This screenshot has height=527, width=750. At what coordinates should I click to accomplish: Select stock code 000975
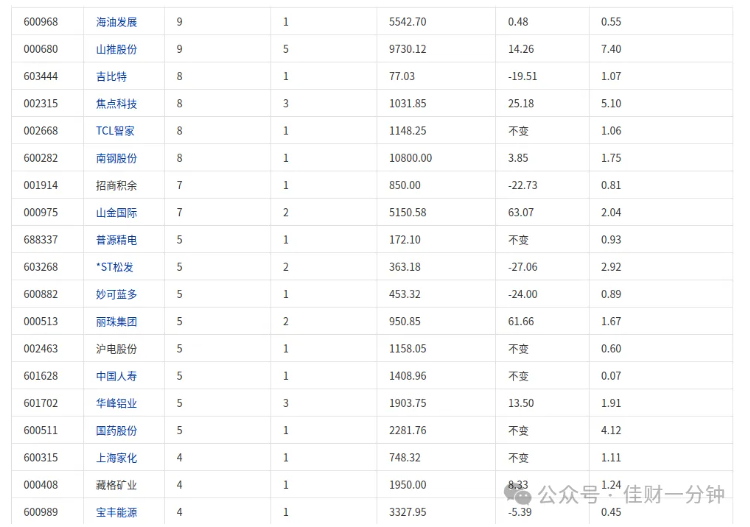point(41,213)
